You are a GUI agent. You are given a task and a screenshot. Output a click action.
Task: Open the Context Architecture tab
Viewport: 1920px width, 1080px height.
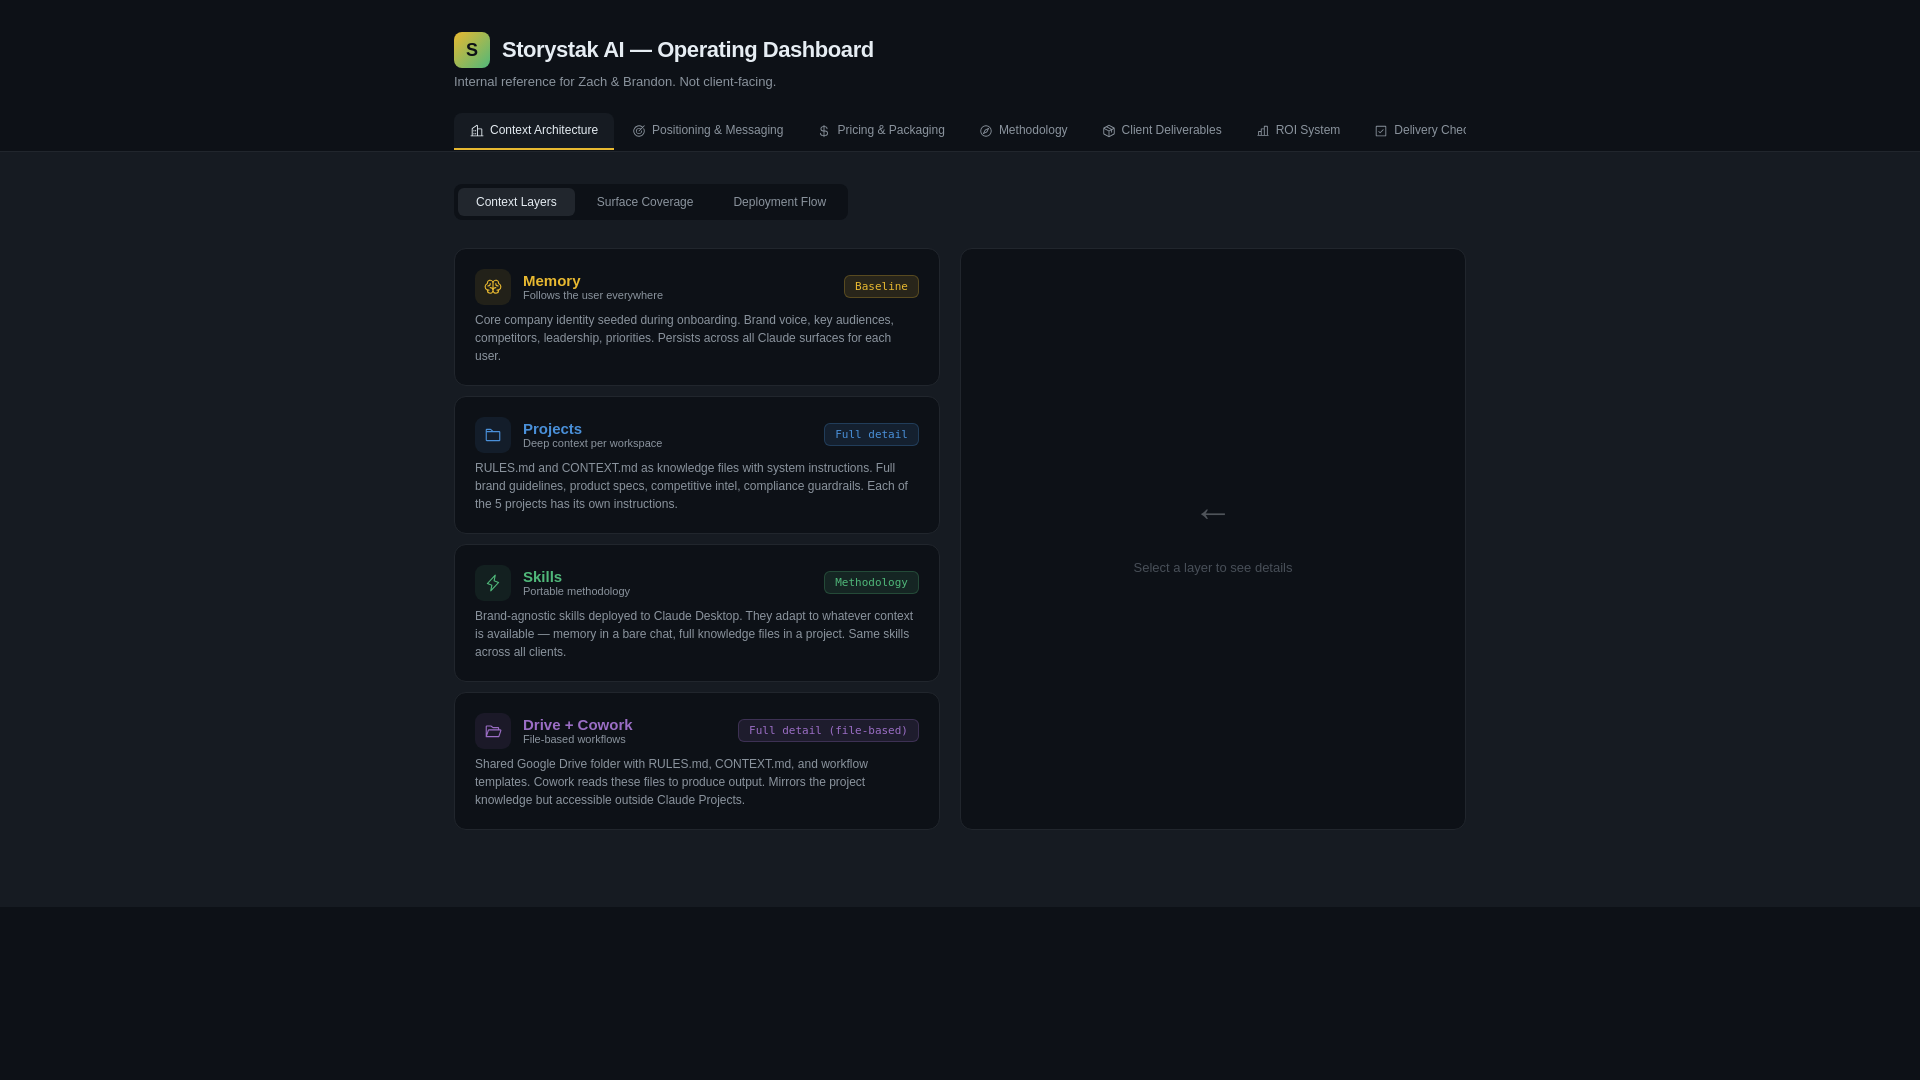click(x=534, y=131)
